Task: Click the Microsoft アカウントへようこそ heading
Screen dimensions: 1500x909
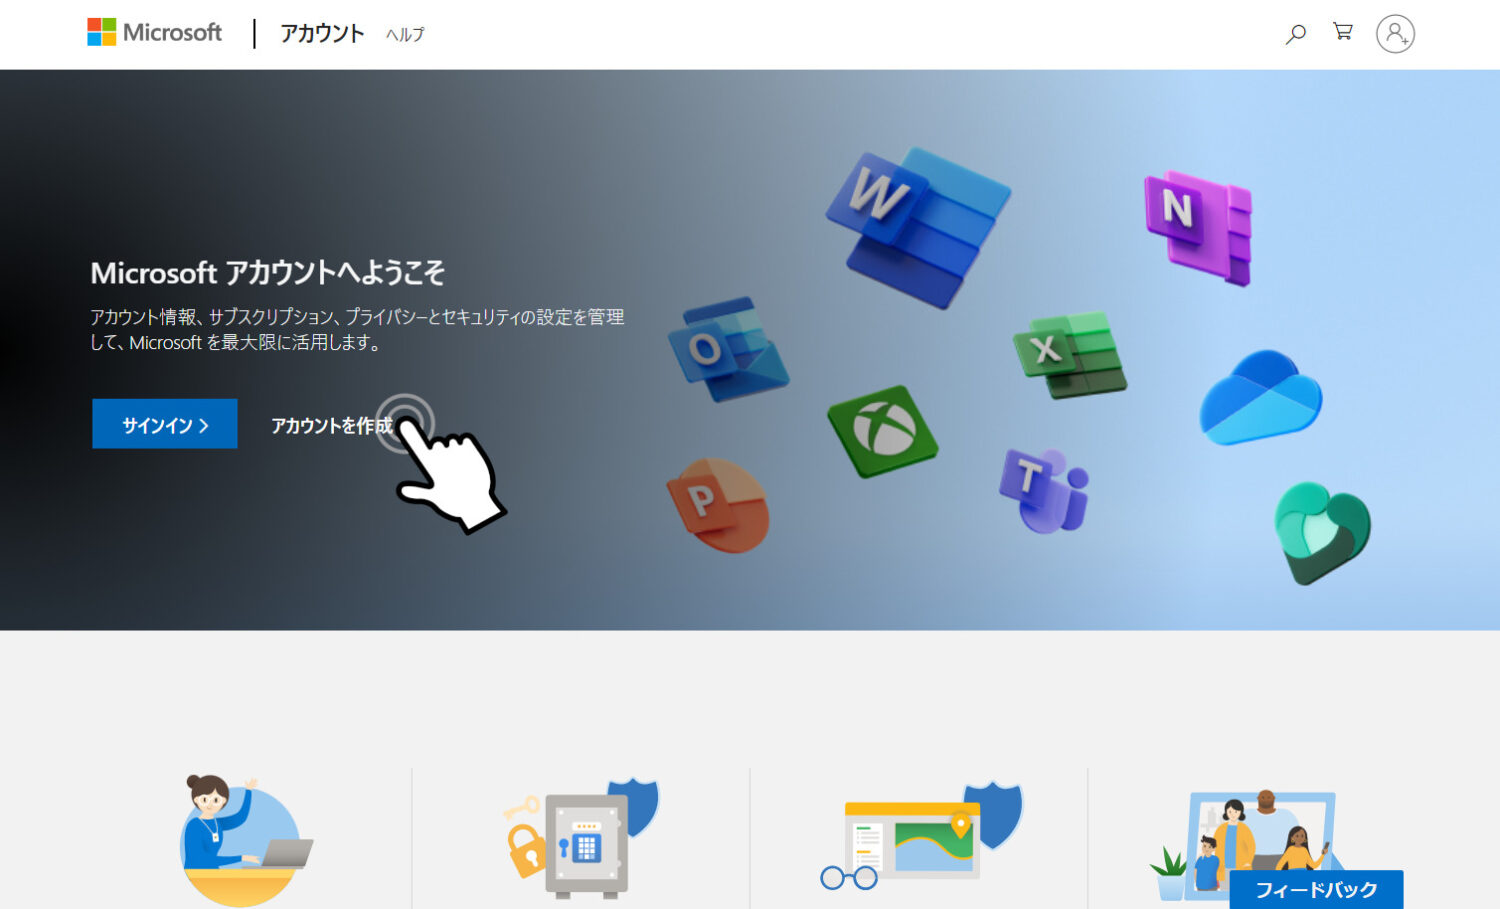Action: pos(267,273)
